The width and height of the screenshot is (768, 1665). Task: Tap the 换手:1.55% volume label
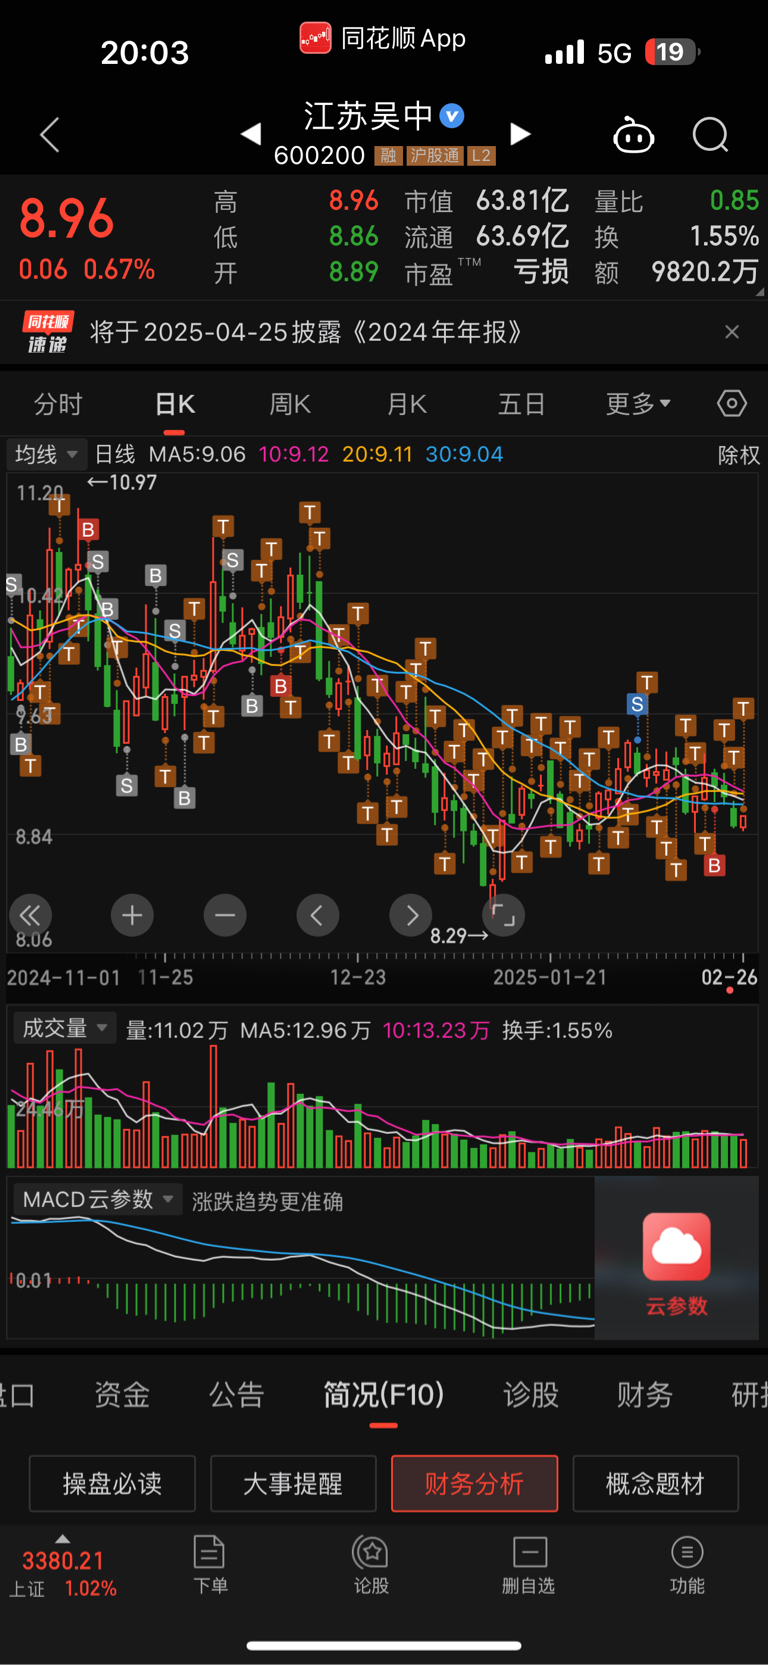pyautogui.click(x=557, y=1030)
